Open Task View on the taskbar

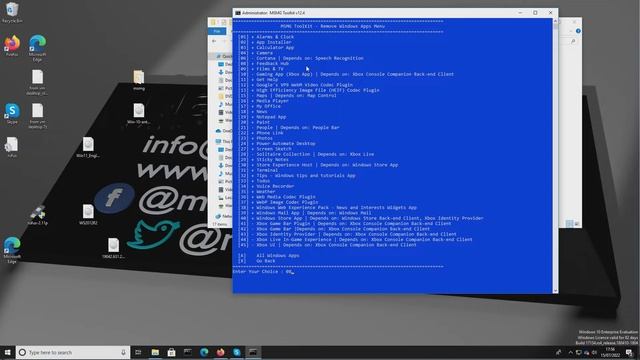138,352
